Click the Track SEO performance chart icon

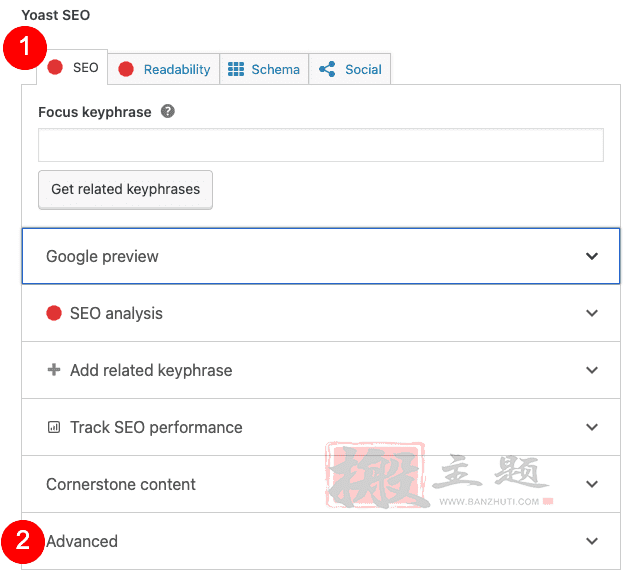[x=54, y=427]
